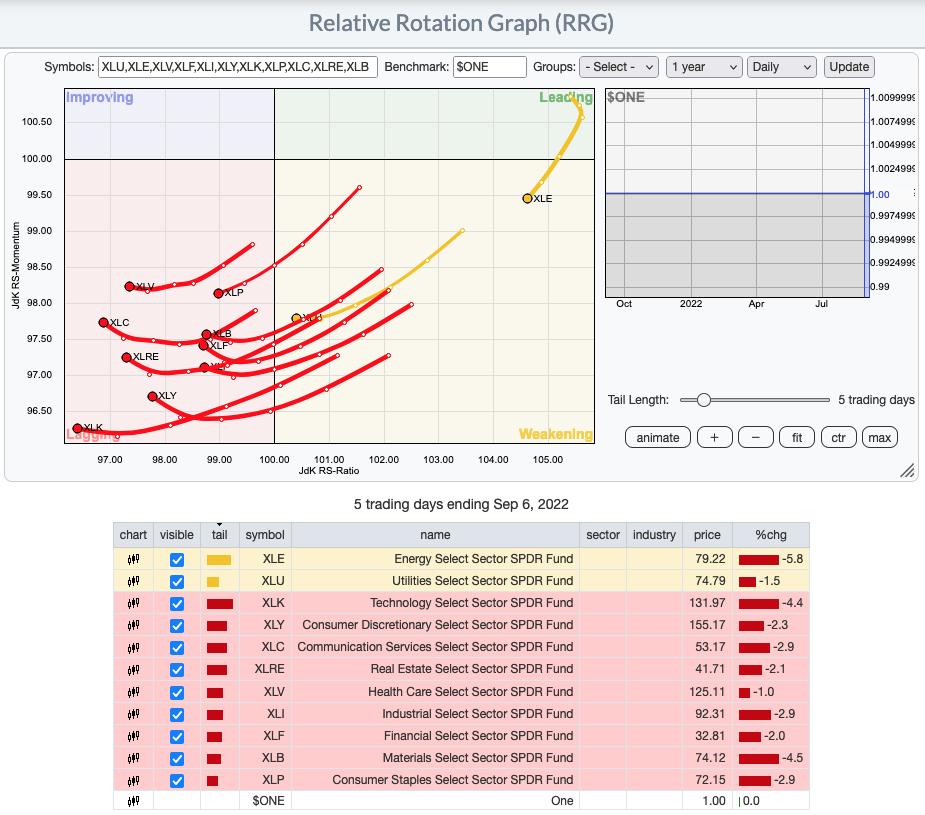
Task: Select Technology Select Sector SPDR Fund name
Action: click(x=472, y=603)
